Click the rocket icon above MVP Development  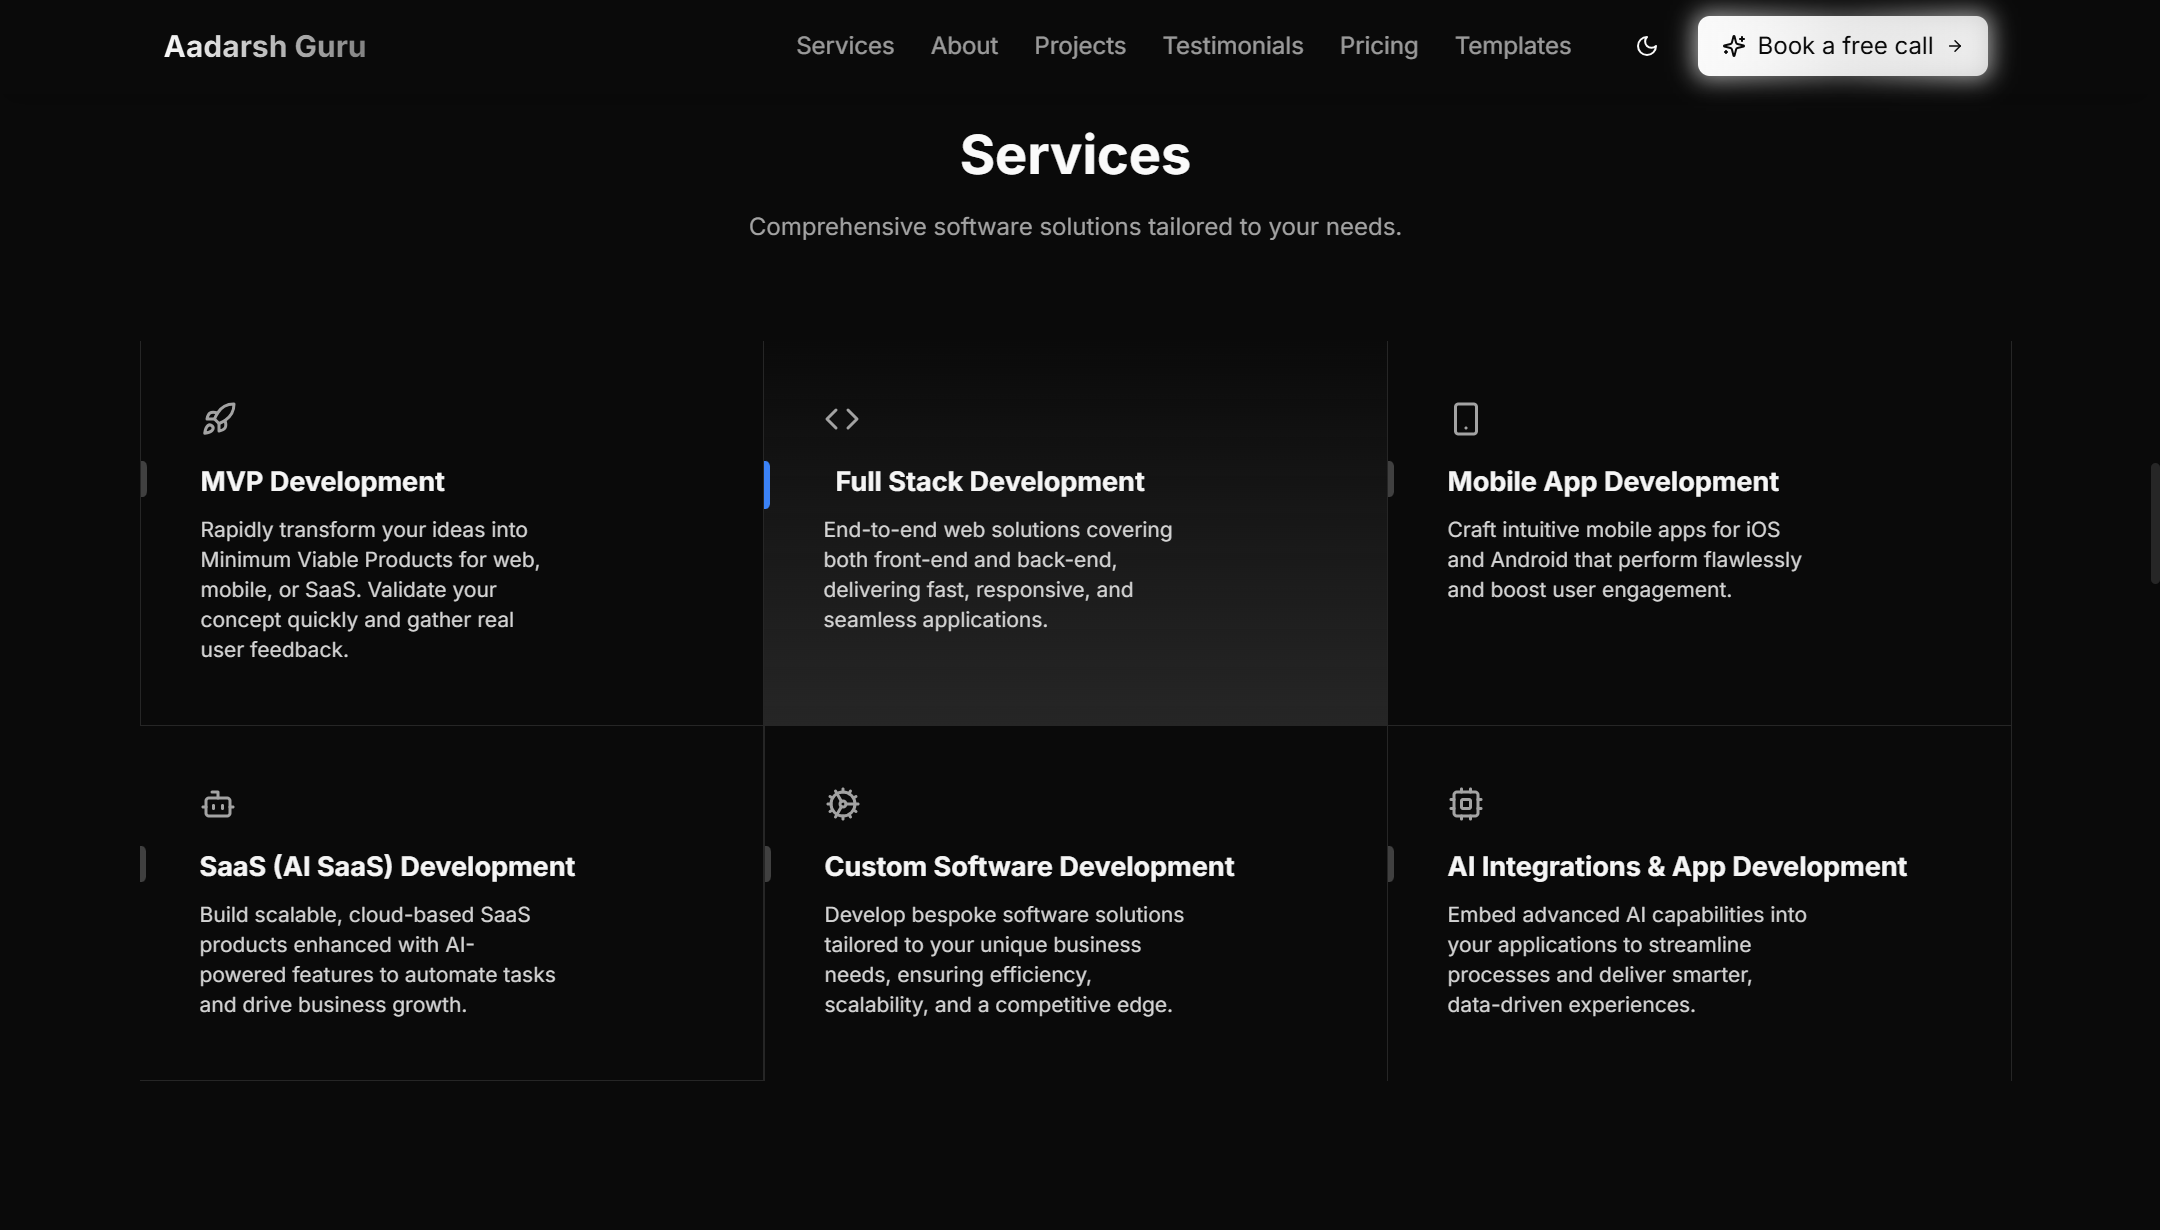219,418
